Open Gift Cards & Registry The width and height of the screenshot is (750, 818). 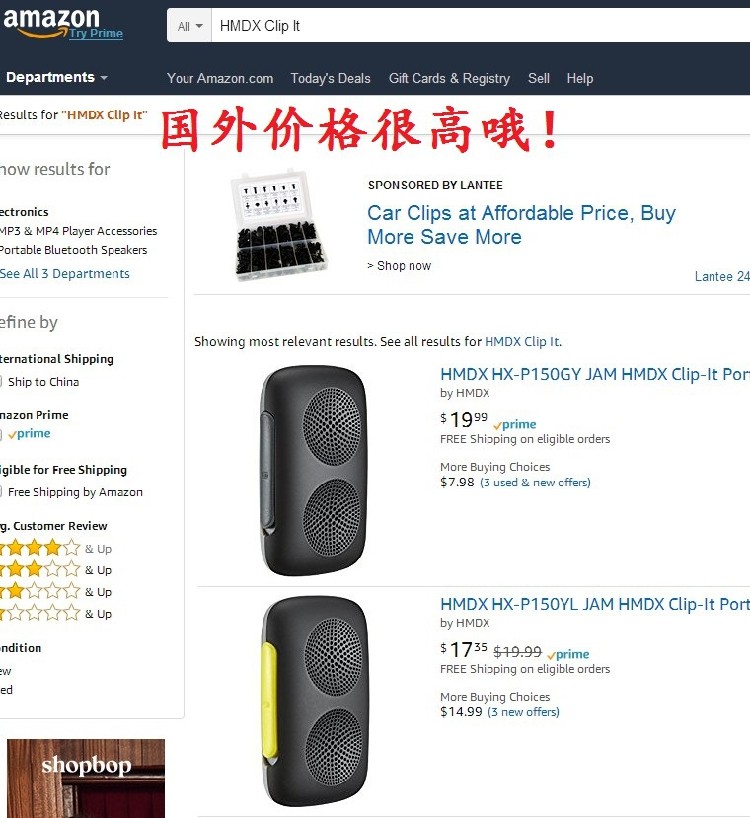[x=449, y=78]
